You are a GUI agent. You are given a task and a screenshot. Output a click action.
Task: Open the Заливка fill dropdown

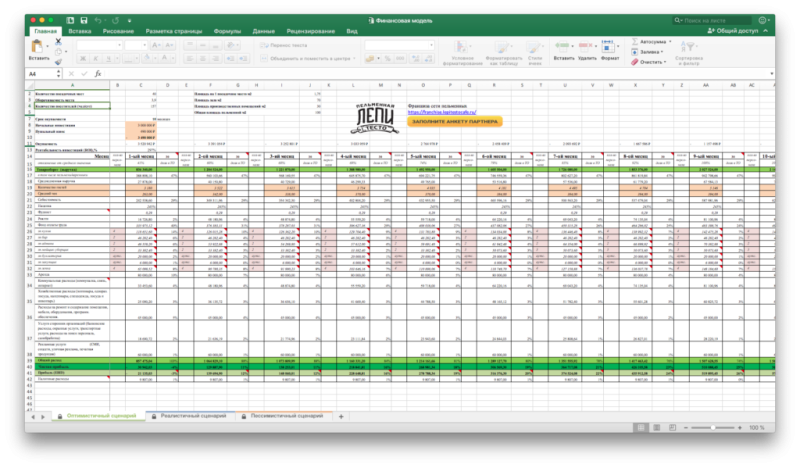[647, 52]
